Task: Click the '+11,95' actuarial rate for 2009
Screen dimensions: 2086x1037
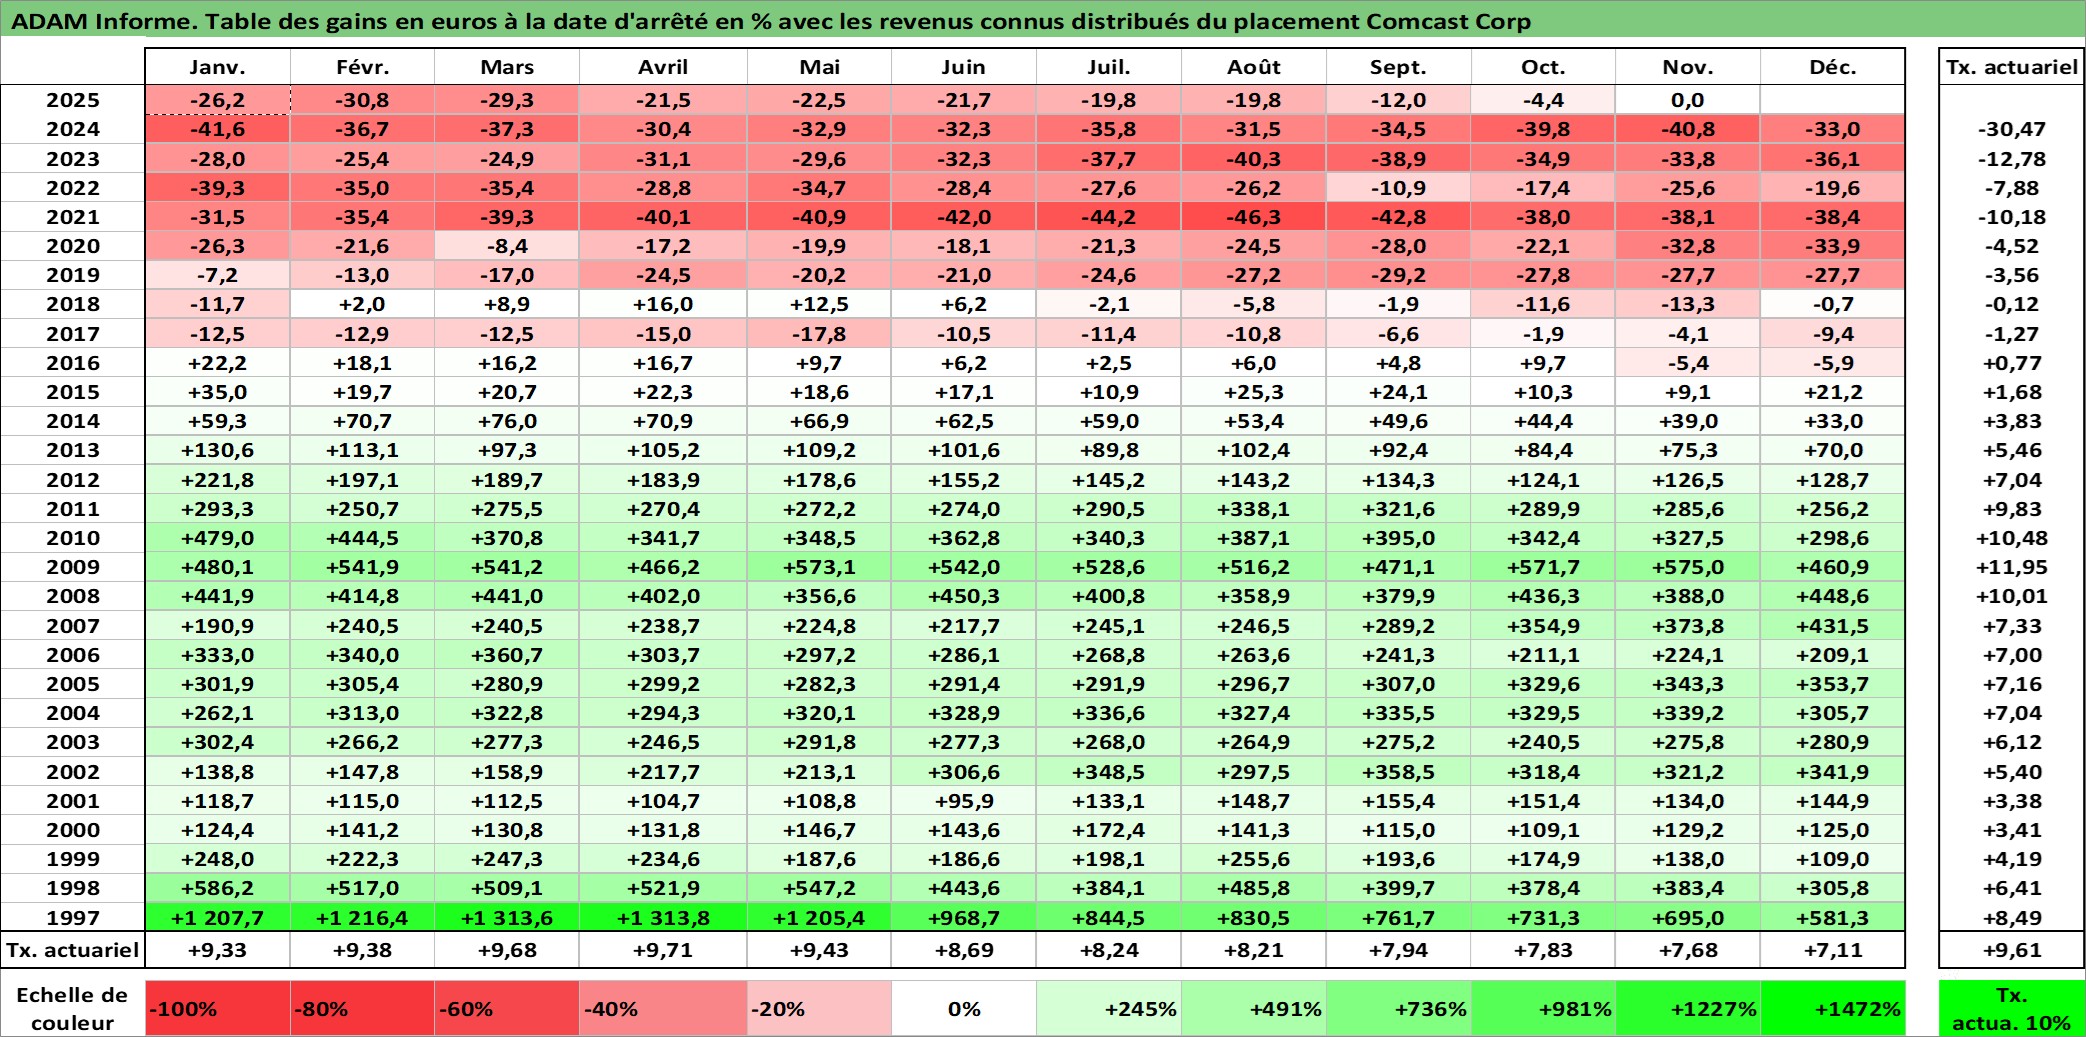Action: pyautogui.click(x=2011, y=567)
